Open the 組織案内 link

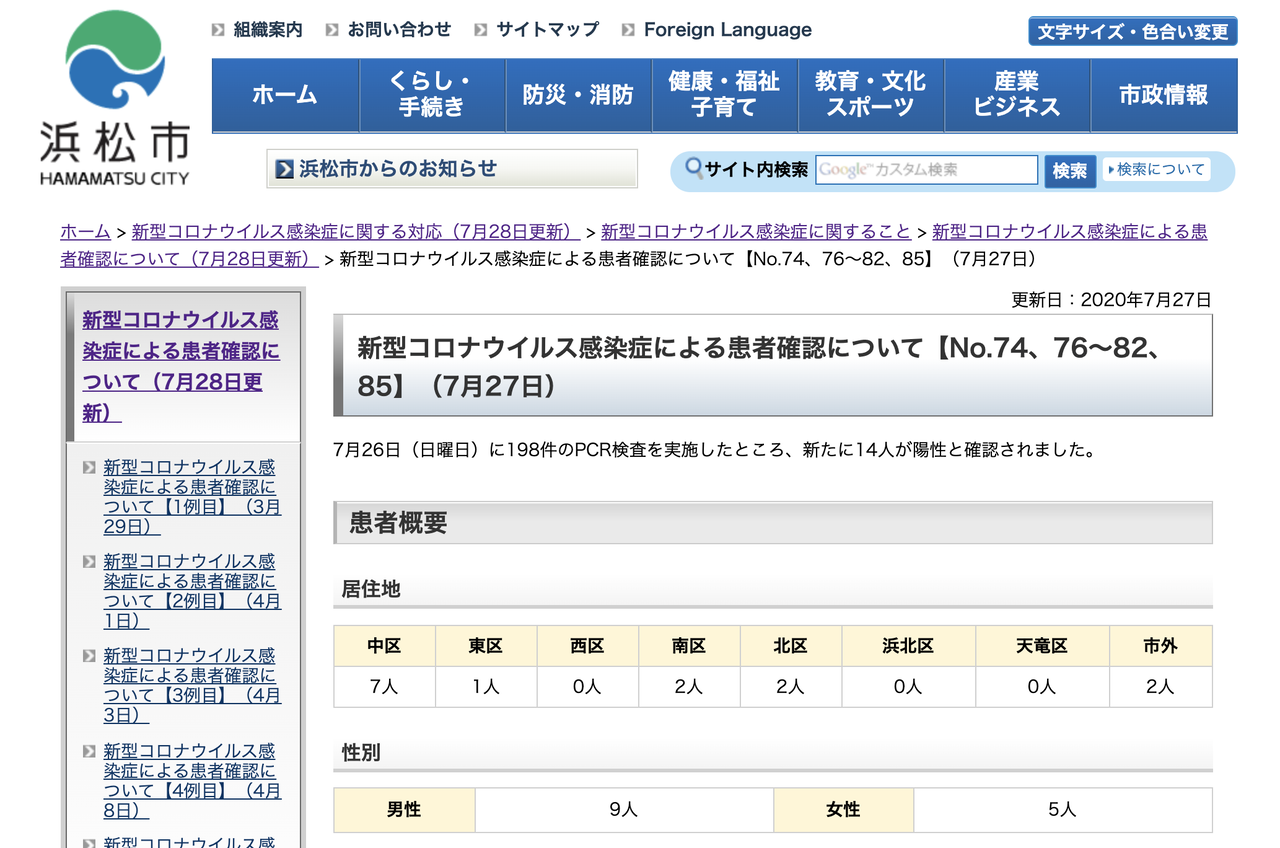click(x=268, y=30)
